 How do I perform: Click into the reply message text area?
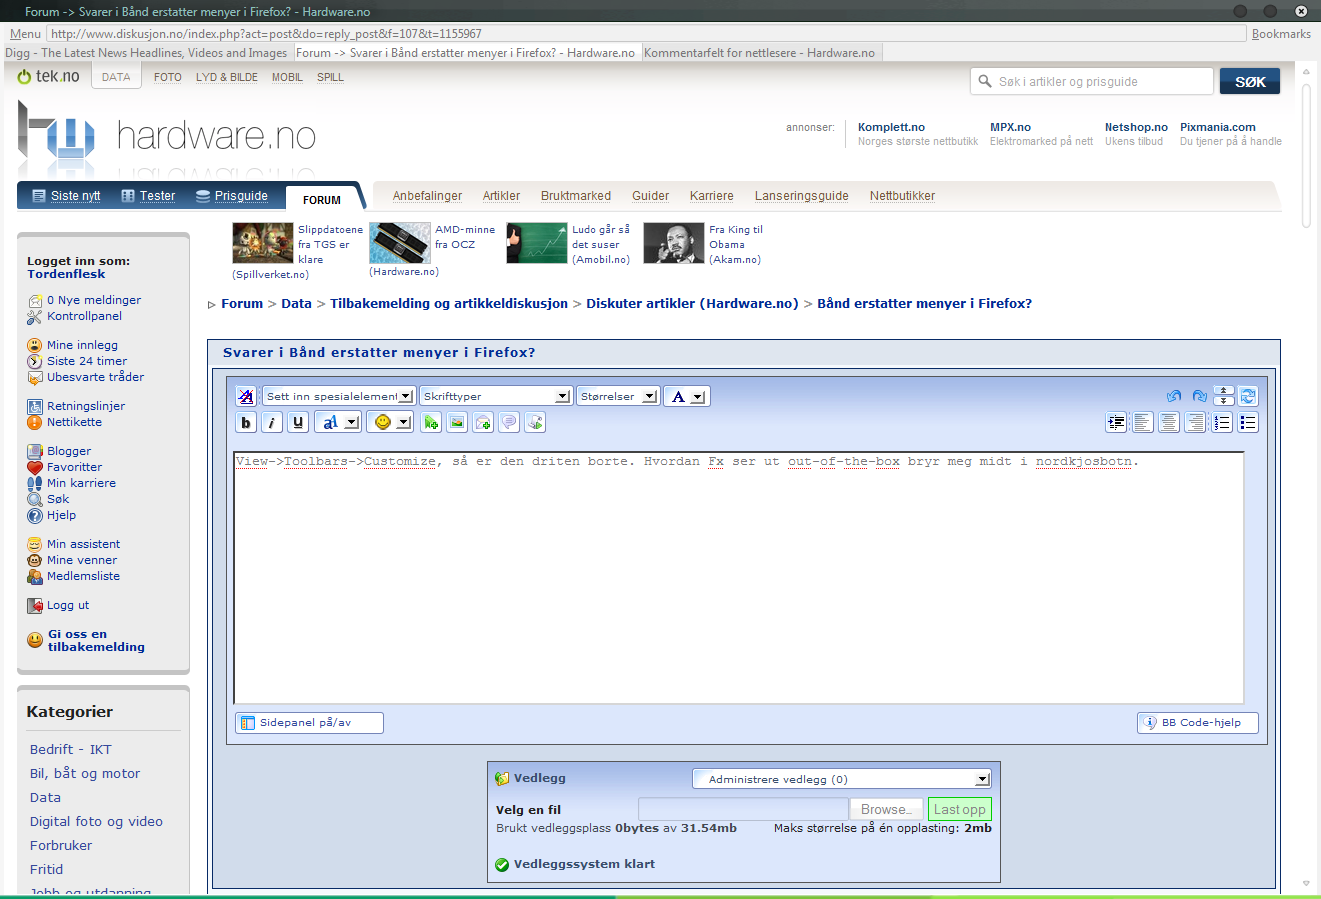coord(739,578)
